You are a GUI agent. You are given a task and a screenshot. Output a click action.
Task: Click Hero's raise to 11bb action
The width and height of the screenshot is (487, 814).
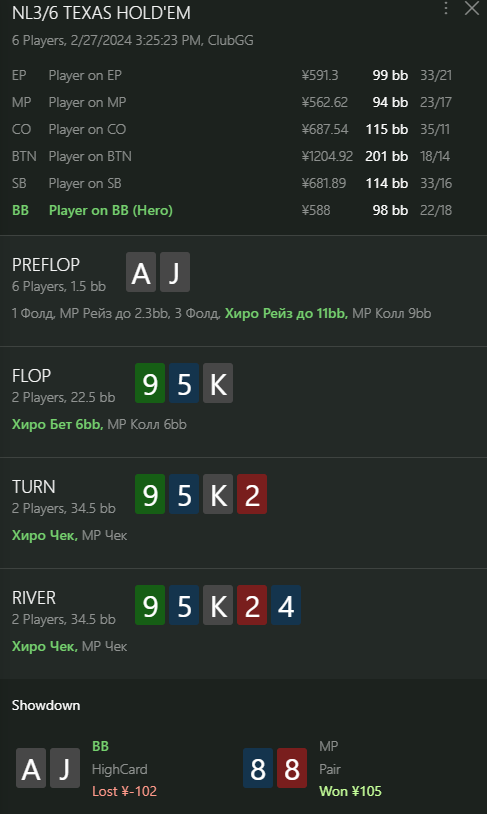286,314
